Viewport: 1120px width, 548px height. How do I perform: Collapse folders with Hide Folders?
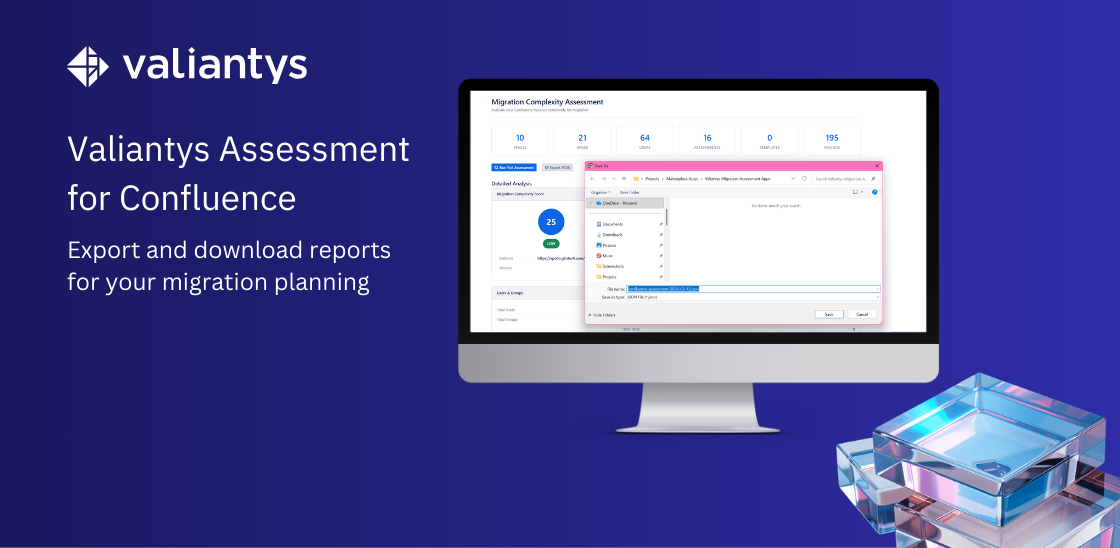point(601,315)
